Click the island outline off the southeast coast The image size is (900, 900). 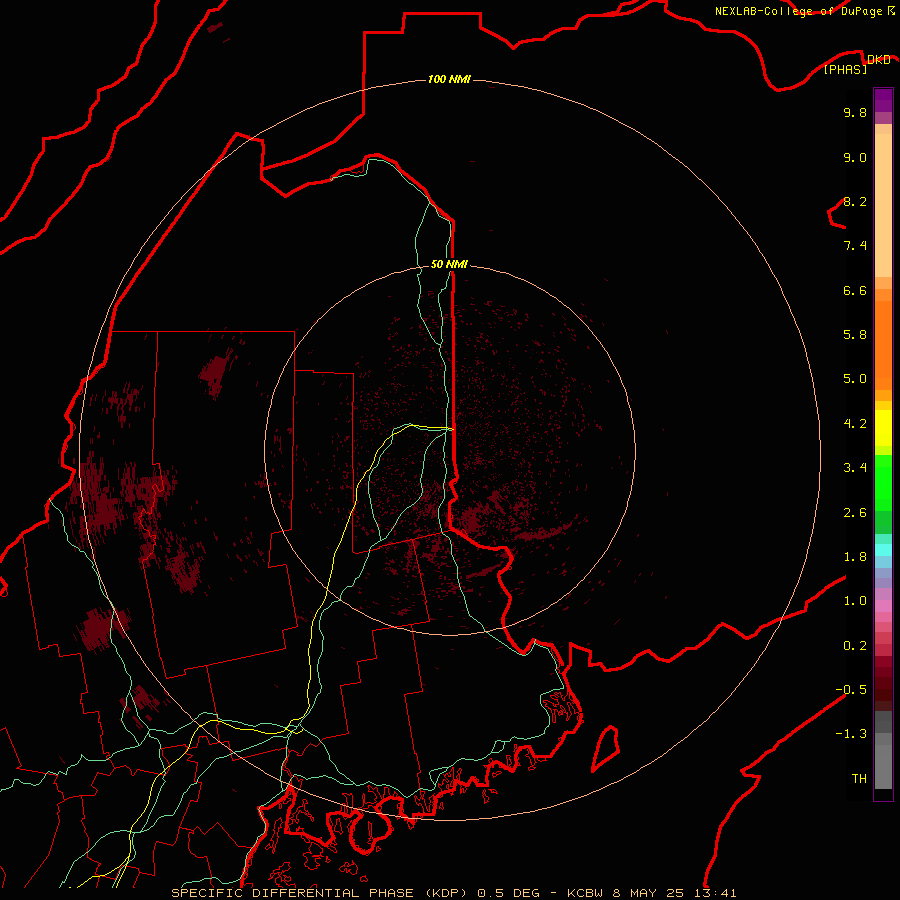click(605, 748)
